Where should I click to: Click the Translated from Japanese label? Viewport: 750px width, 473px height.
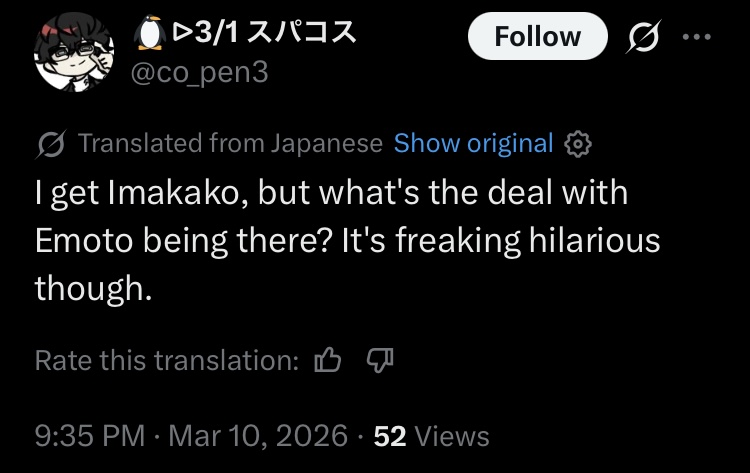point(230,143)
